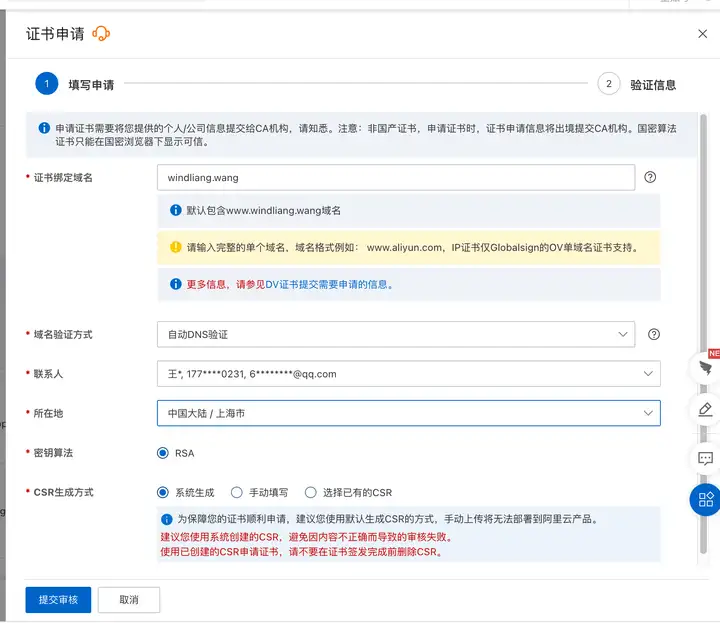Select the RSA key algorithm radio
Viewport: 720px width, 625px height.
(x=163, y=453)
